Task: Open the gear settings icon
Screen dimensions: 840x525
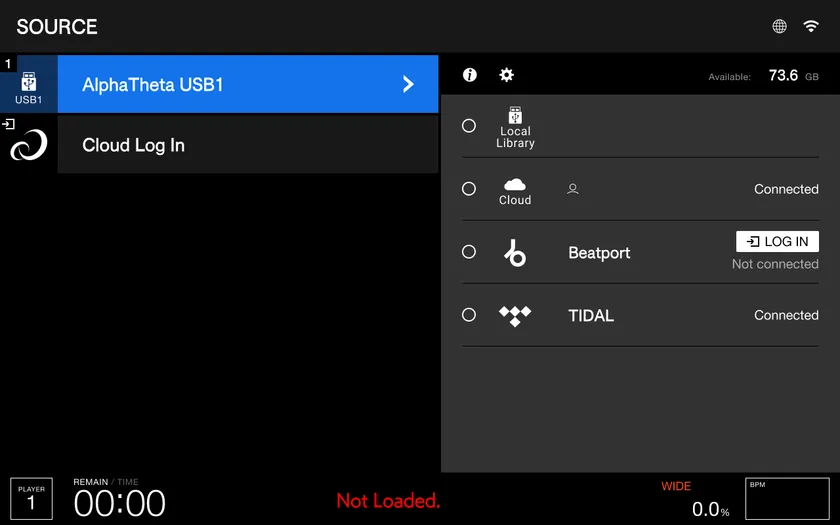Action: (x=506, y=74)
